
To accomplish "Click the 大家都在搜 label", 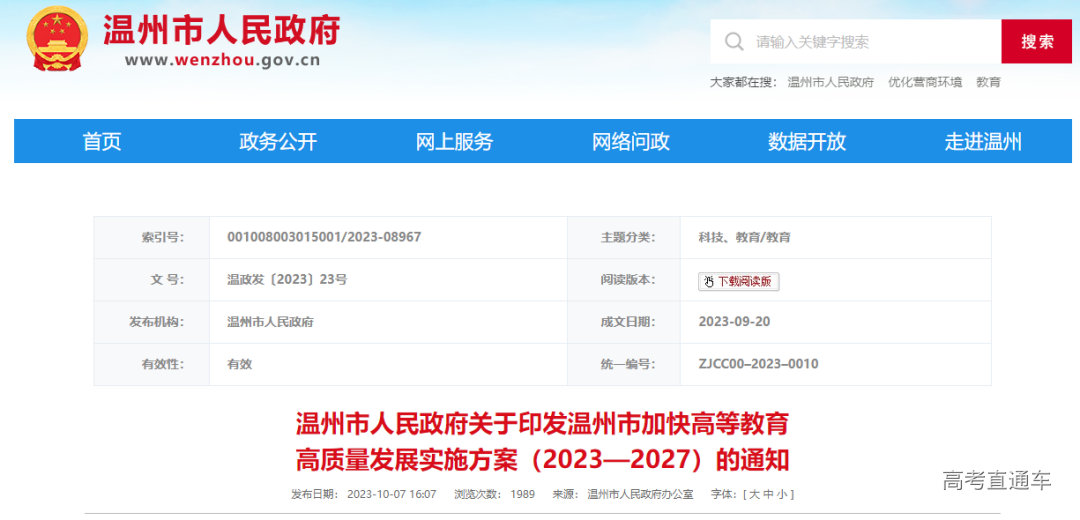I will point(743,82).
